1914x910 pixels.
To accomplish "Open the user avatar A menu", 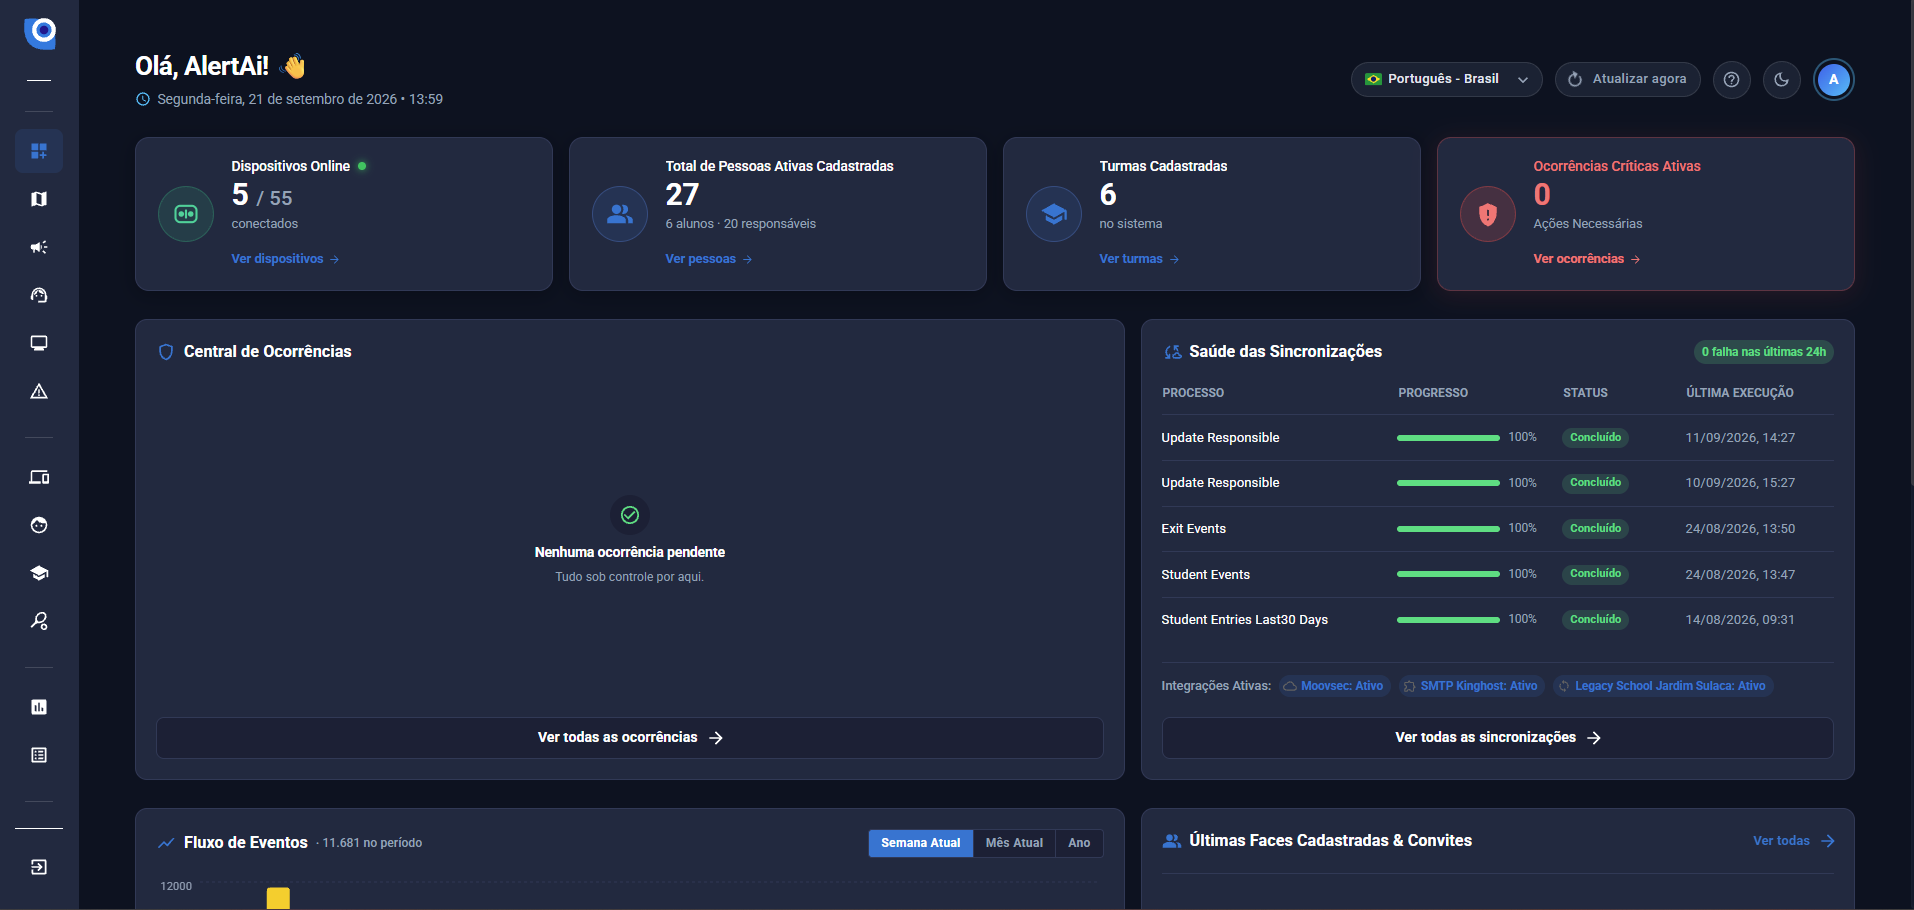I will [x=1833, y=79].
